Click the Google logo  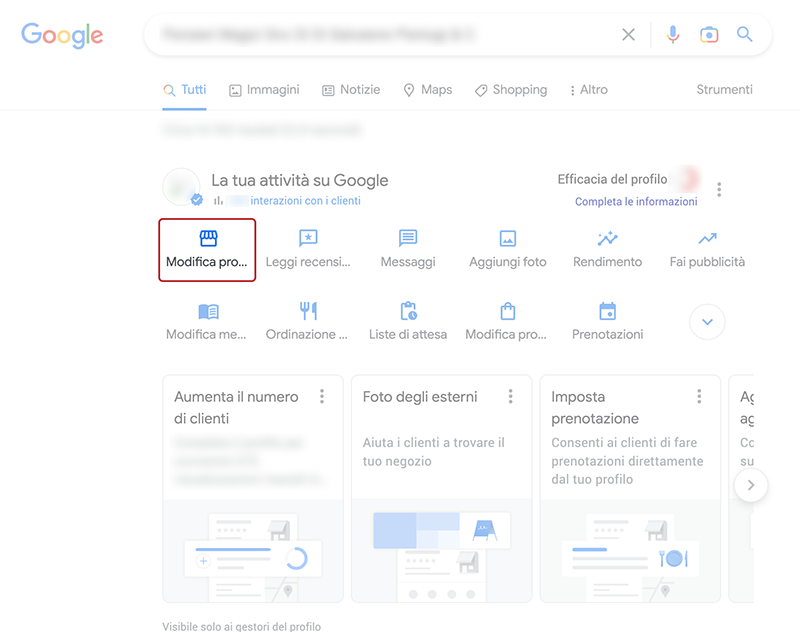(x=62, y=35)
